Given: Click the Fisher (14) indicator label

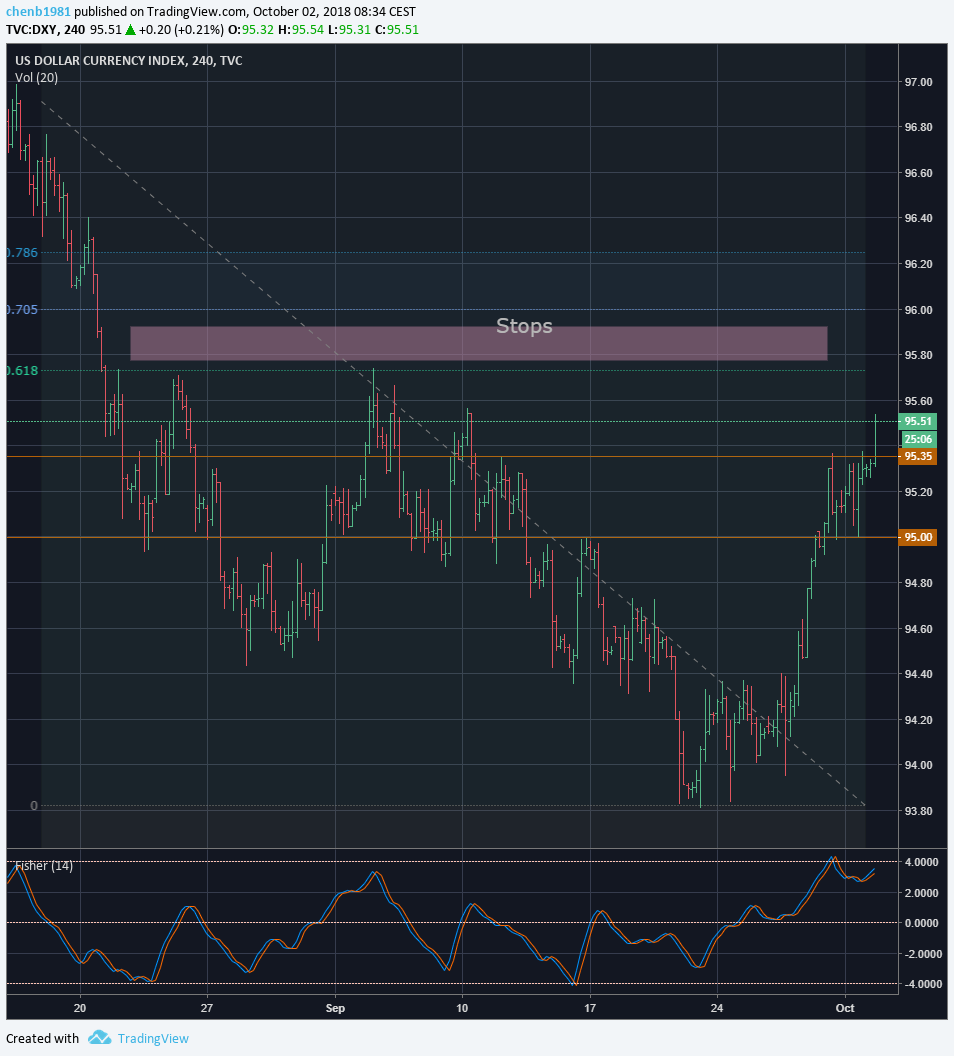Looking at the screenshot, I should [44, 865].
